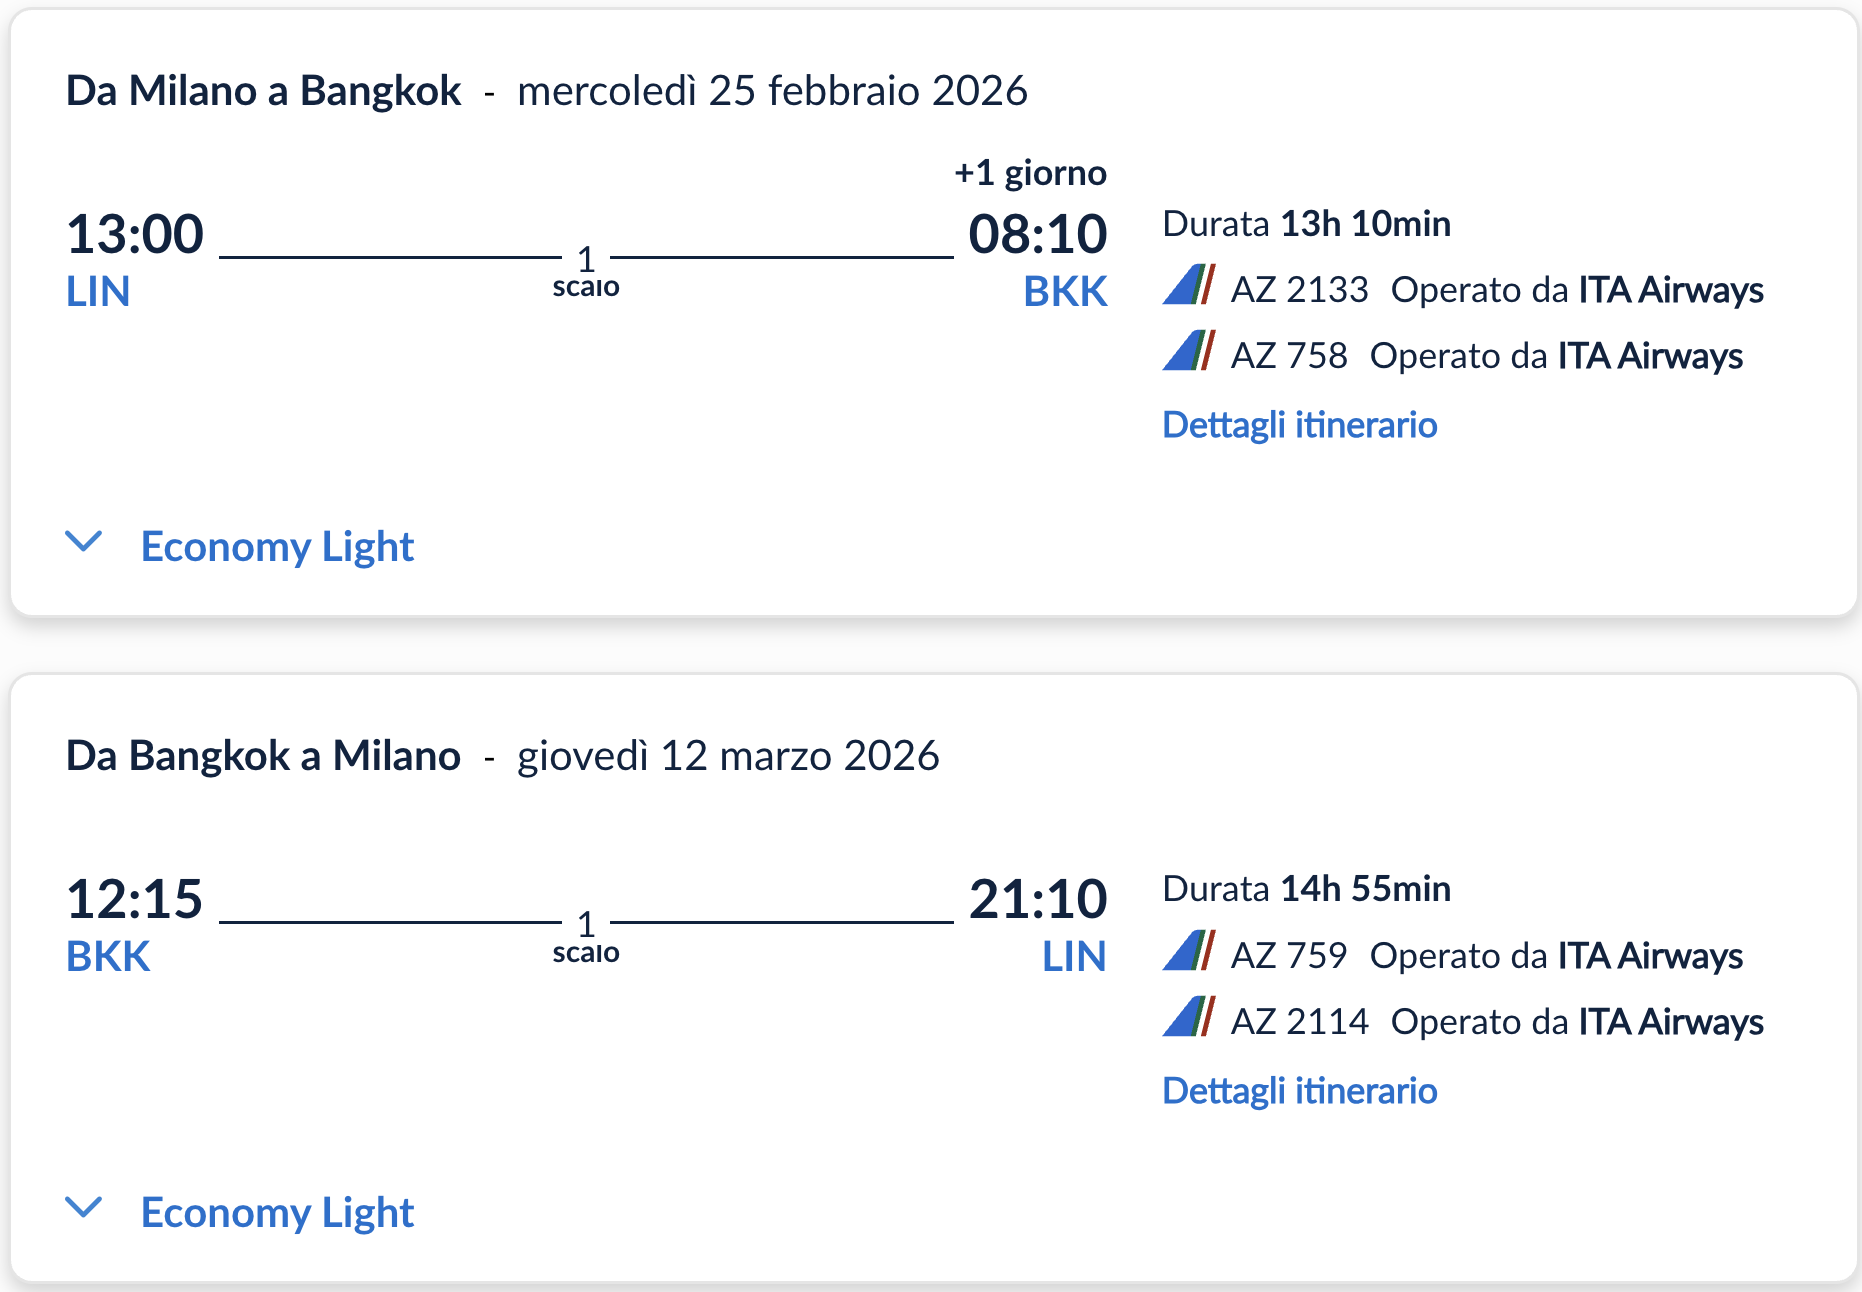Viewport: 1862px width, 1292px height.
Task: Click the 1 scalo indicator on outbound itinerary
Action: tap(586, 270)
